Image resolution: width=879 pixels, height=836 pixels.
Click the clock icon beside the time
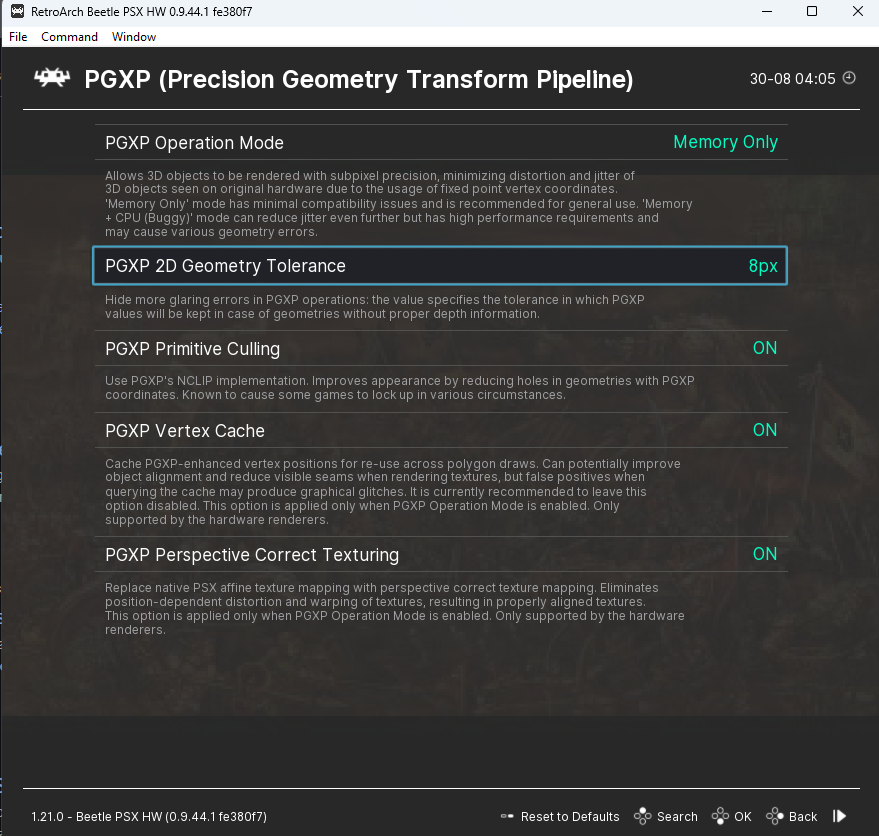coord(849,78)
